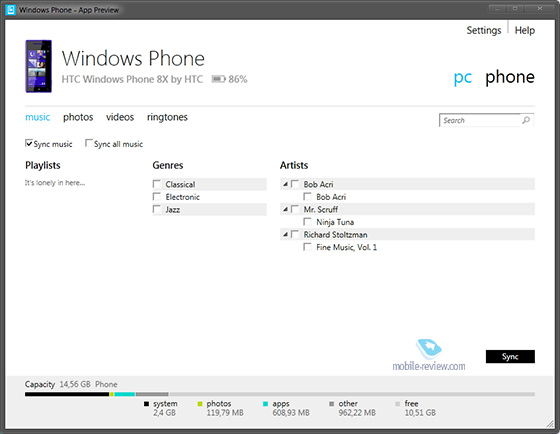Open the Help link

(525, 30)
